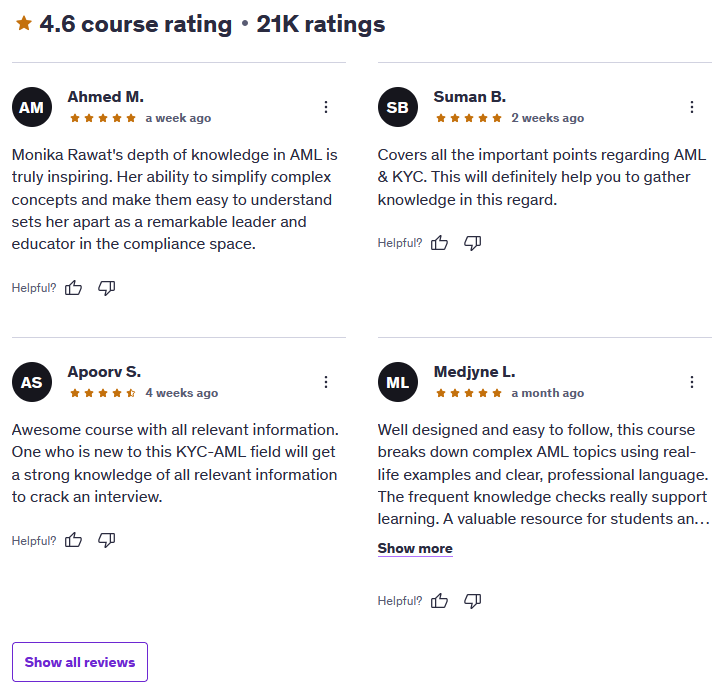Select the AM avatar of Ahmed M.
The height and width of the screenshot is (694, 725).
(x=32, y=107)
